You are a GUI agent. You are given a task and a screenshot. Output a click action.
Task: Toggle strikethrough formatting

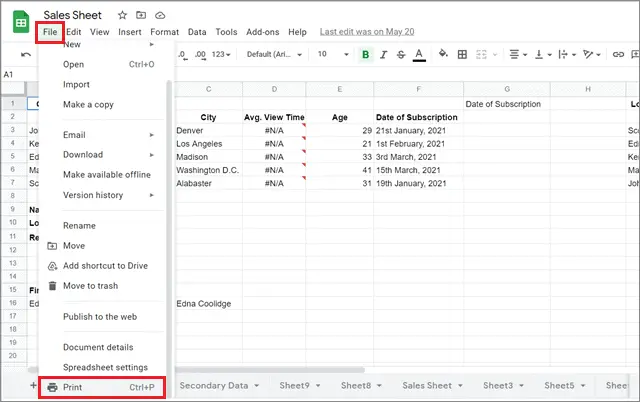point(400,54)
